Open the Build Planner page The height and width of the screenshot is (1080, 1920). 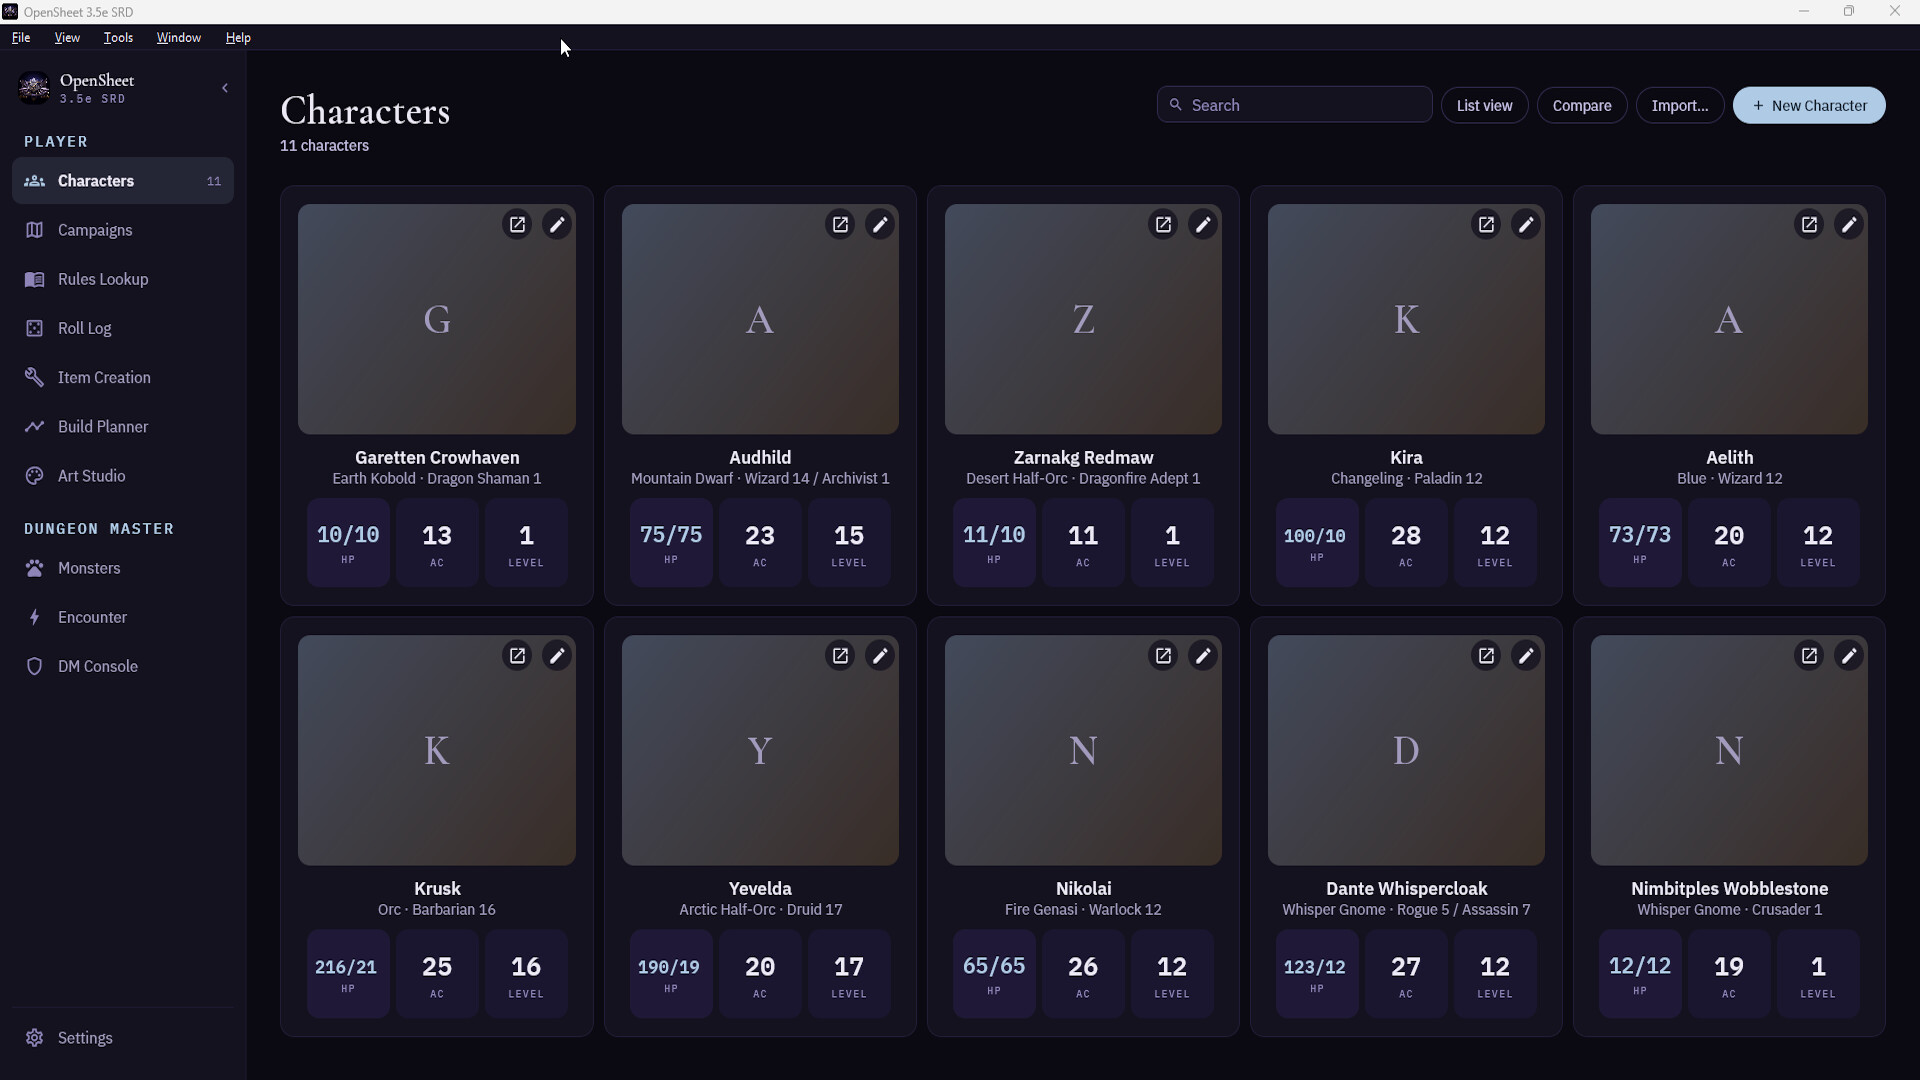(x=123, y=426)
